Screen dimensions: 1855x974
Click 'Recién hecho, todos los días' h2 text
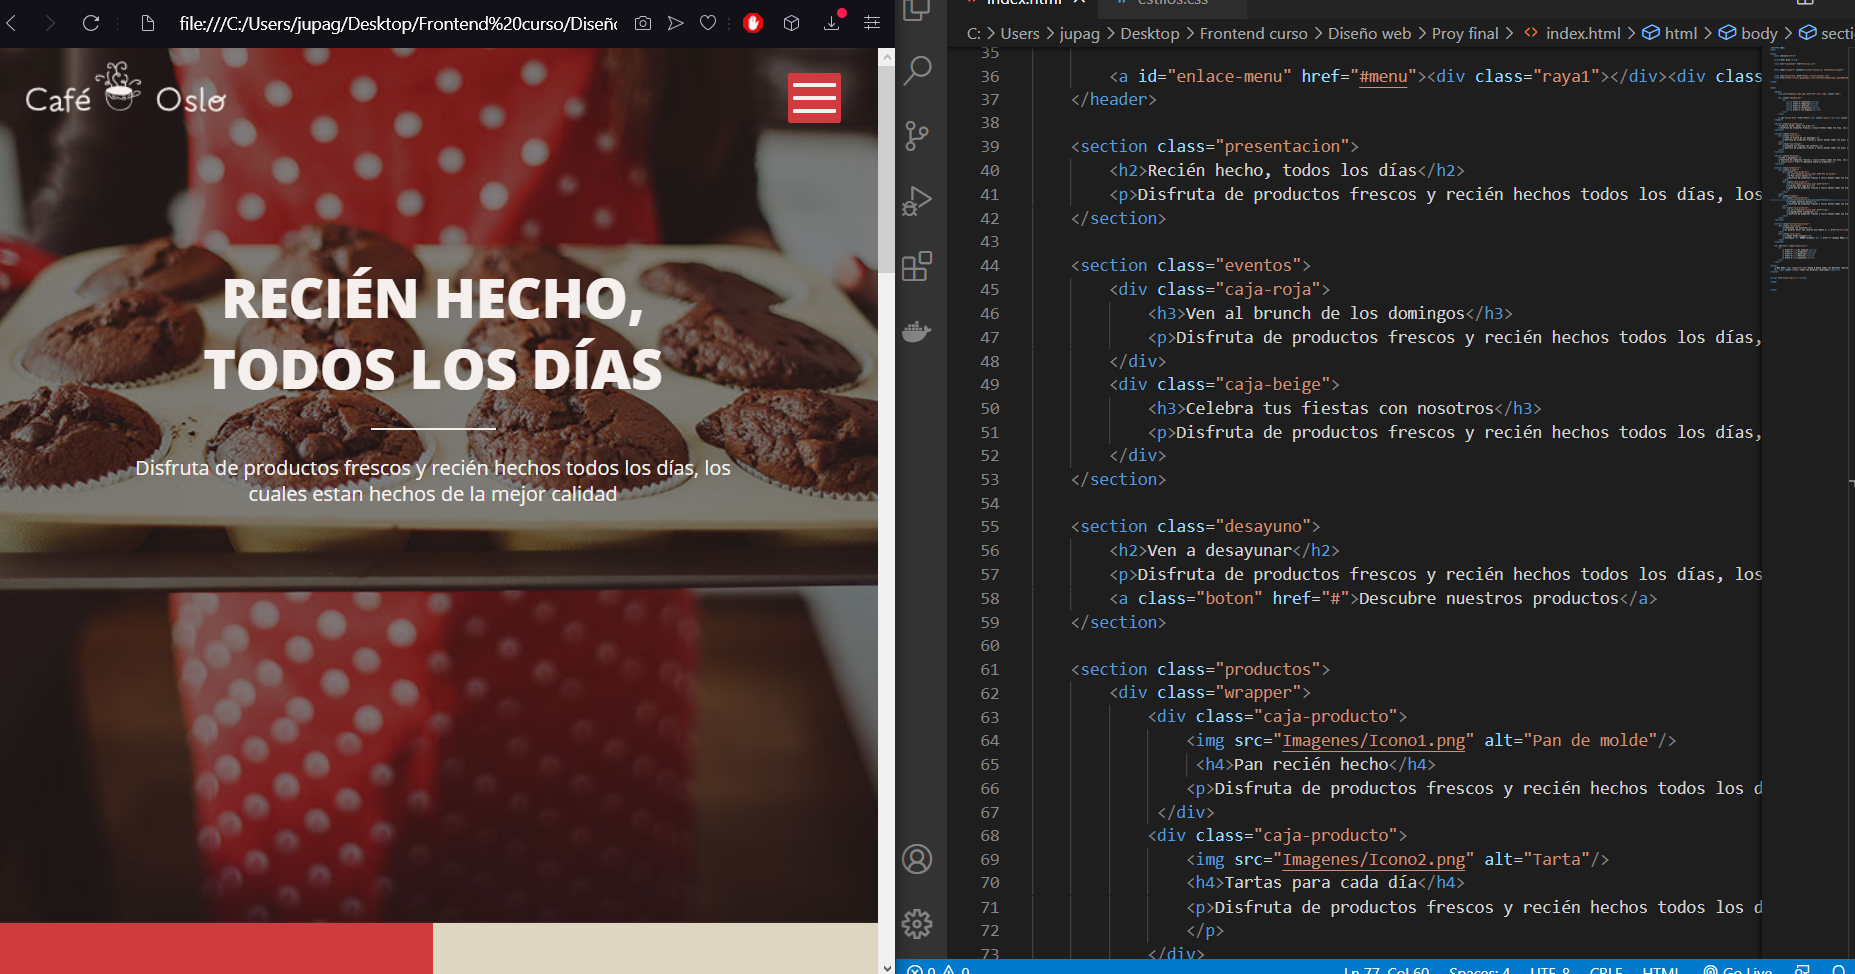pos(1282,170)
